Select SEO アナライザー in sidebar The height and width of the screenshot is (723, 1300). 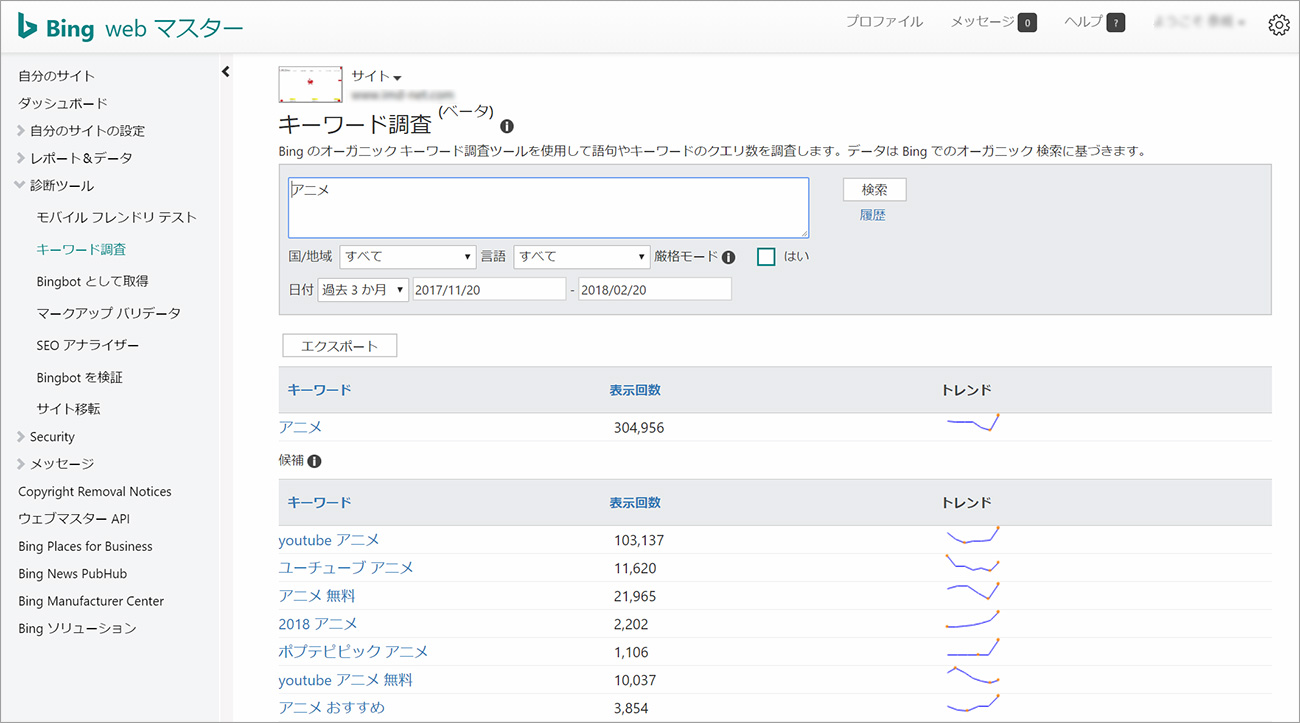[x=88, y=345]
